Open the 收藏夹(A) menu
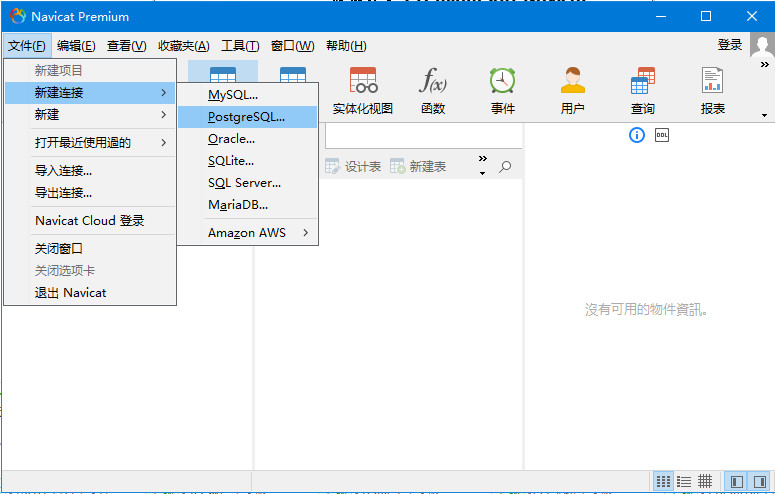The height and width of the screenshot is (494, 775). tap(183, 46)
